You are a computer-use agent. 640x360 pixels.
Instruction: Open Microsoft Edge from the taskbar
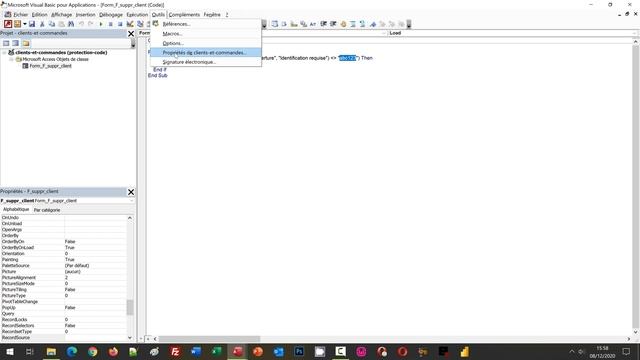72,351
